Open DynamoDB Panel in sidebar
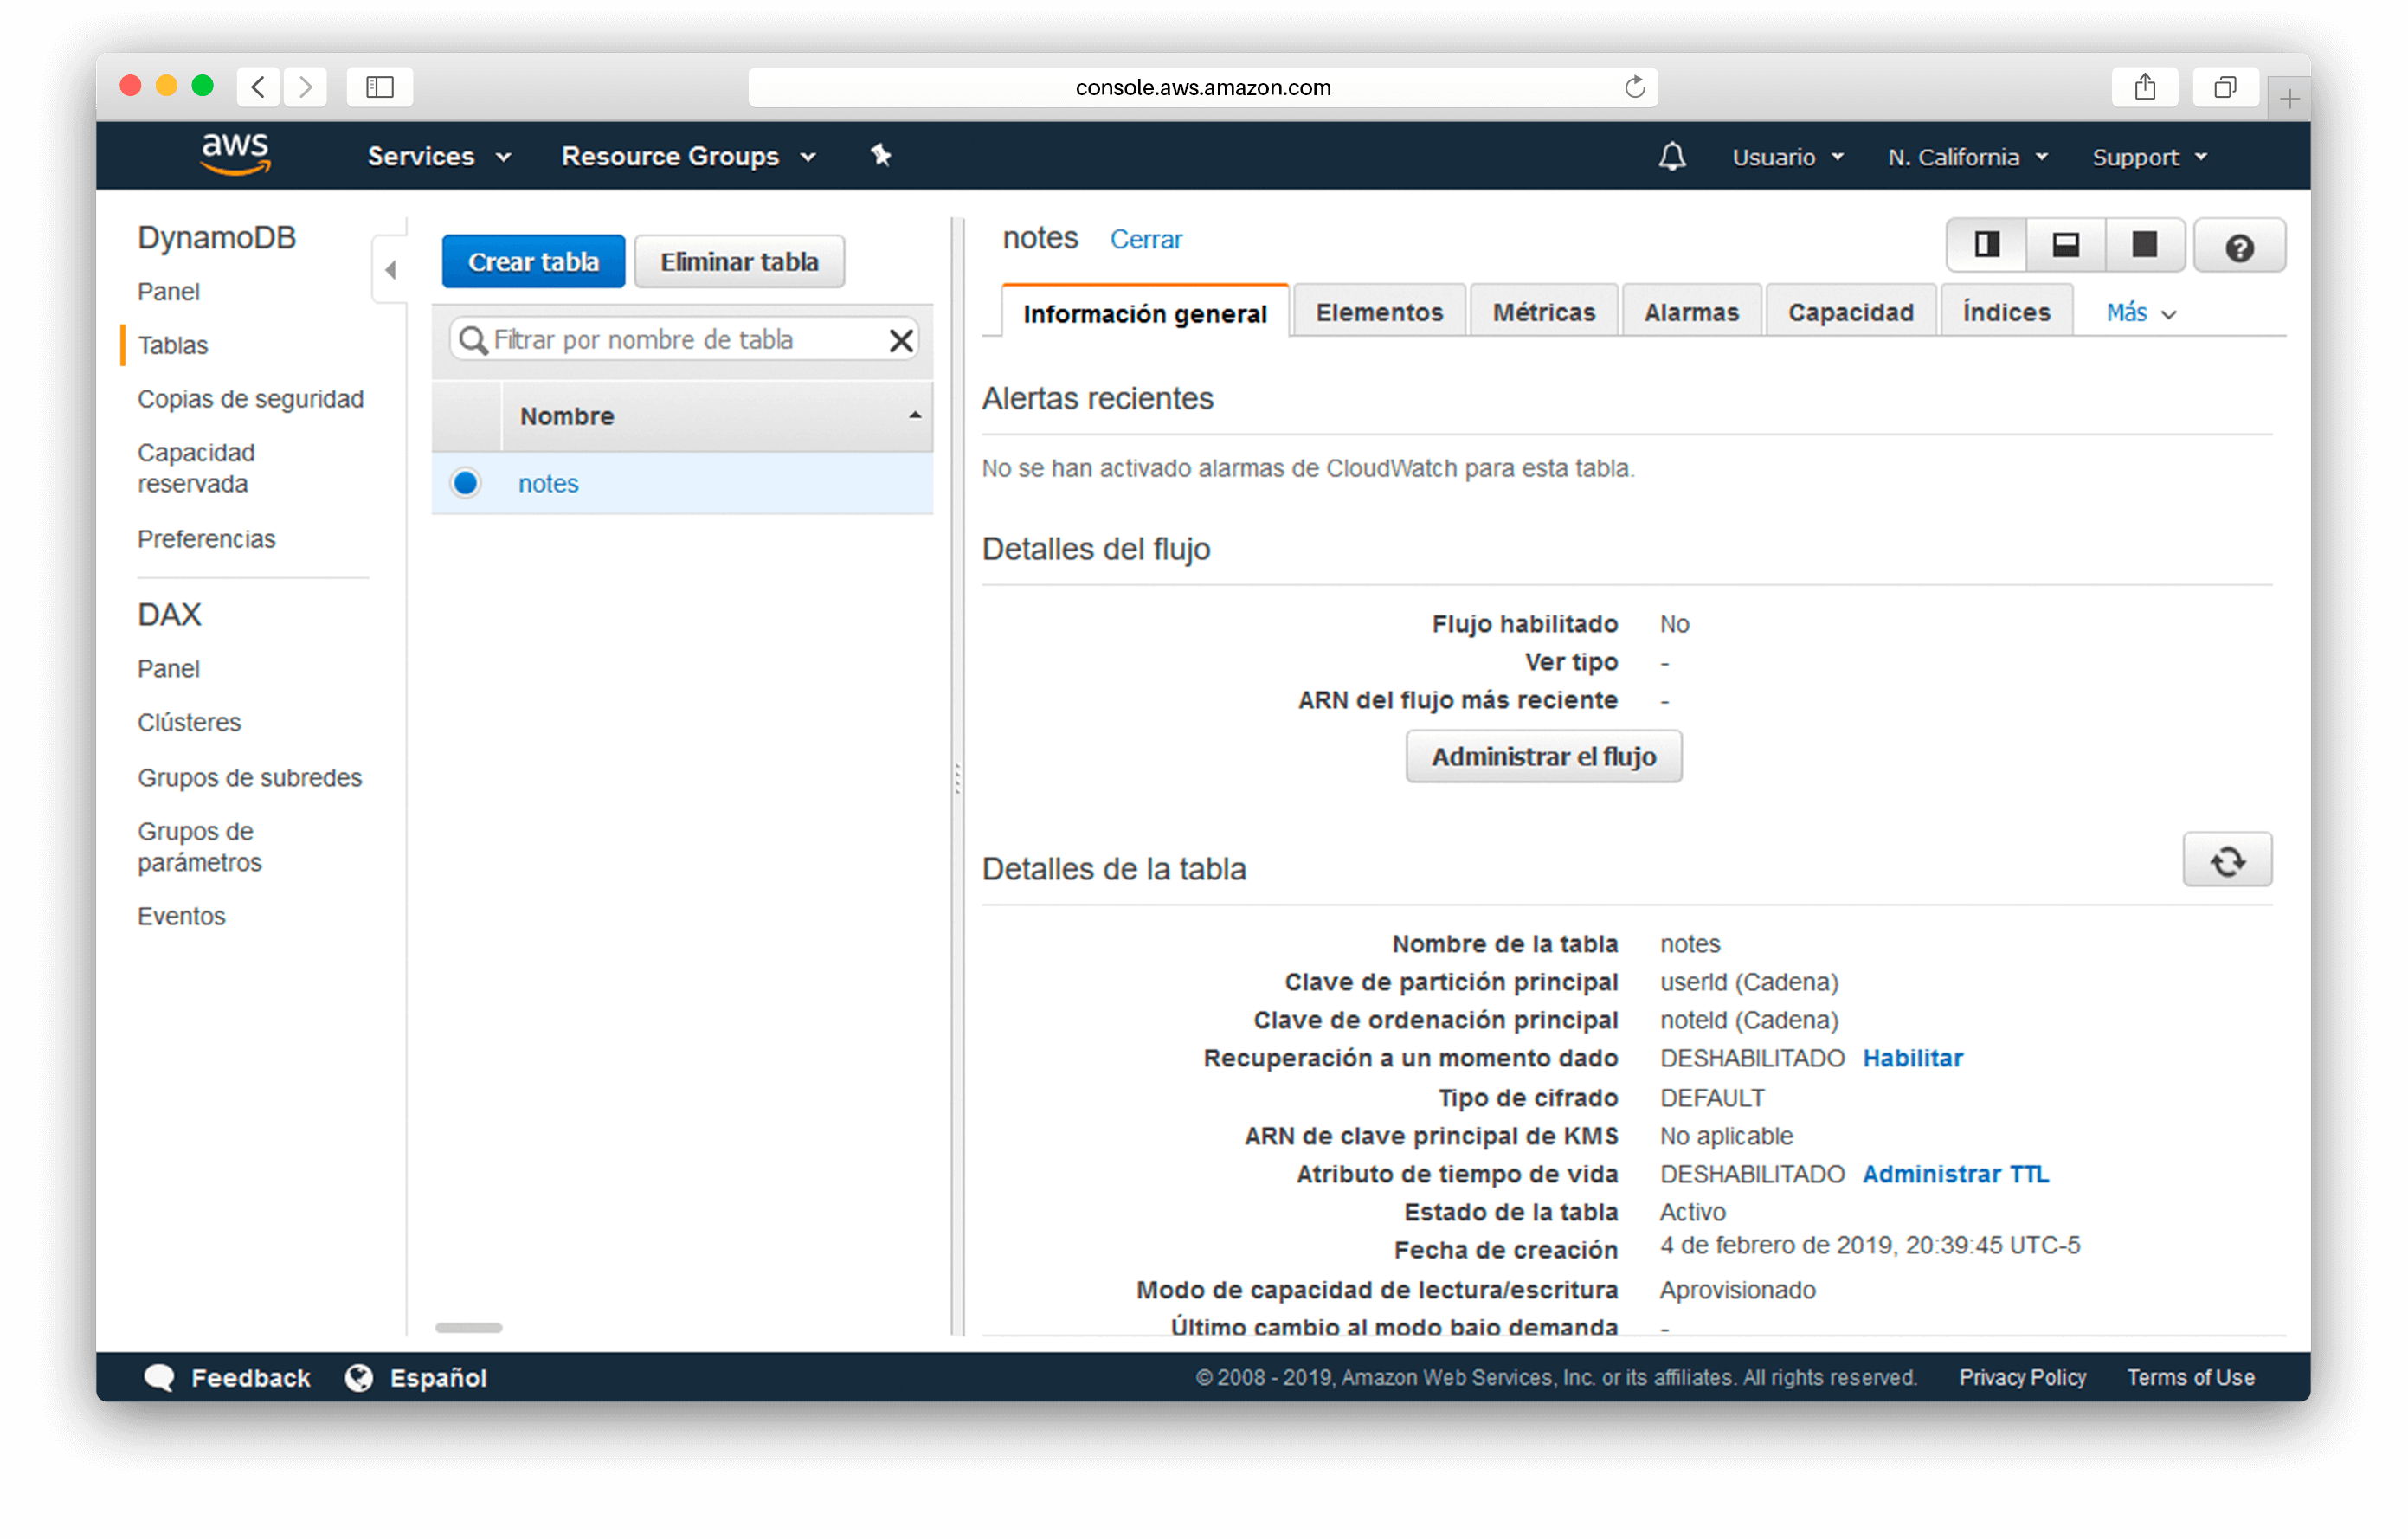The height and width of the screenshot is (1539, 2408). (x=168, y=292)
